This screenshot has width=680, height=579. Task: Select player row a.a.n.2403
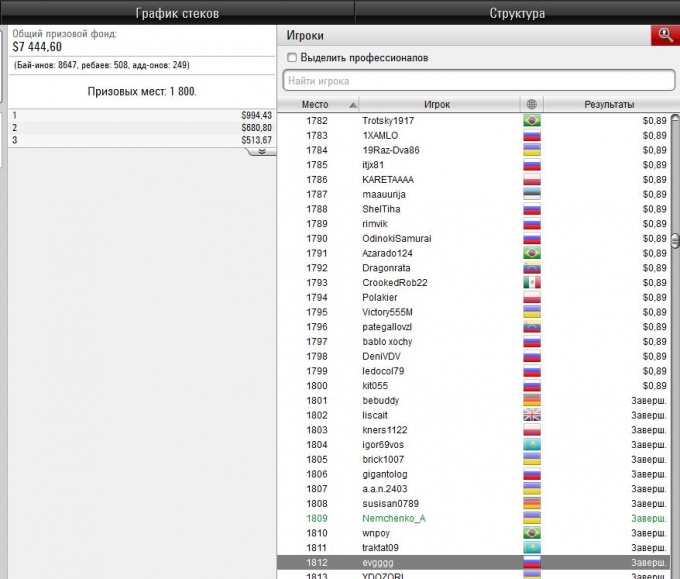474,489
